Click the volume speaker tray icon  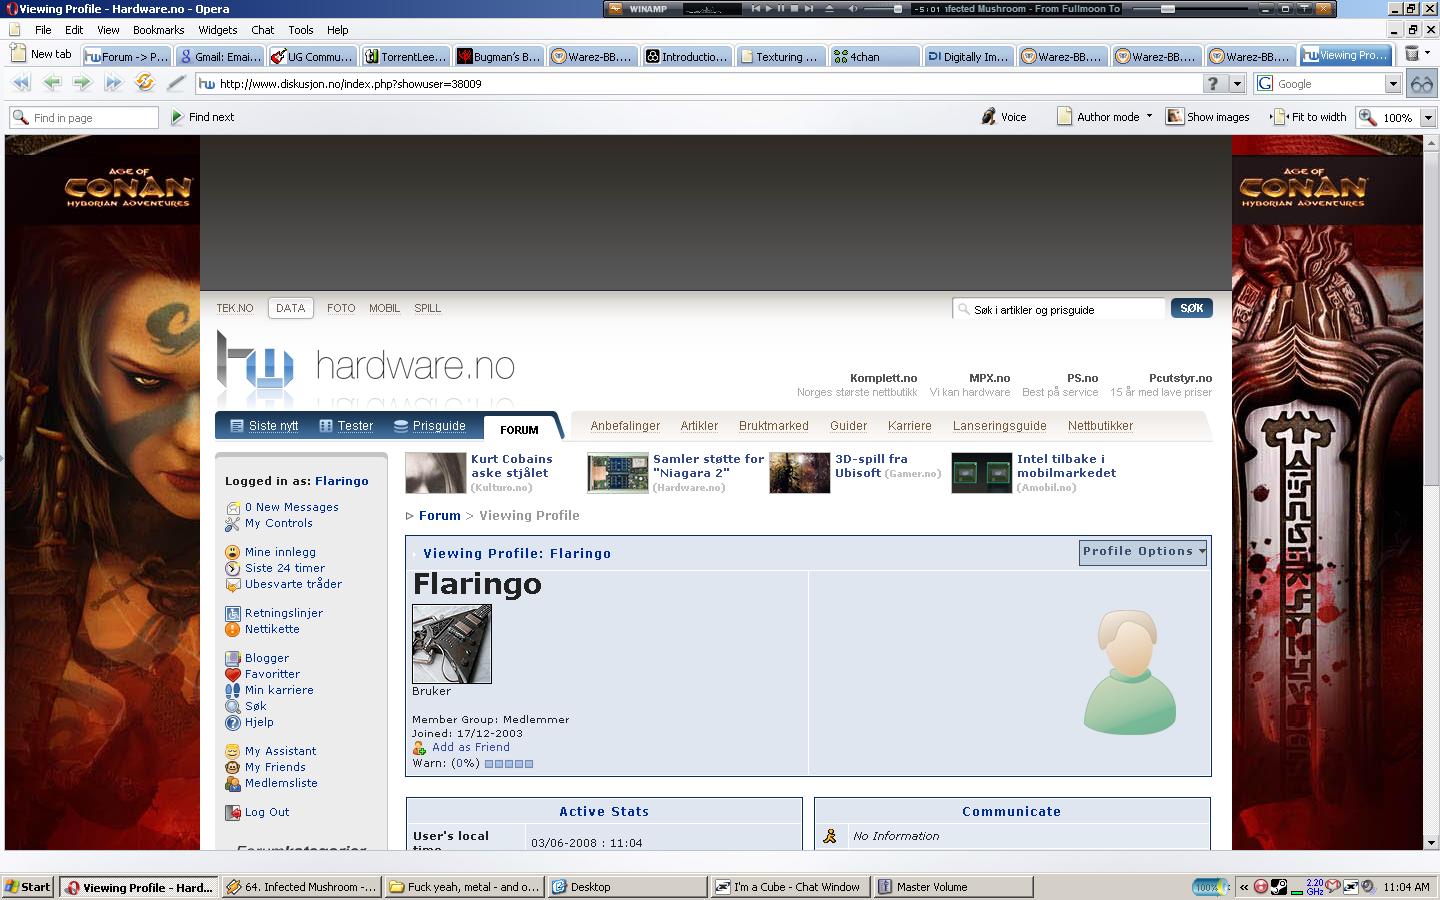coord(1367,886)
